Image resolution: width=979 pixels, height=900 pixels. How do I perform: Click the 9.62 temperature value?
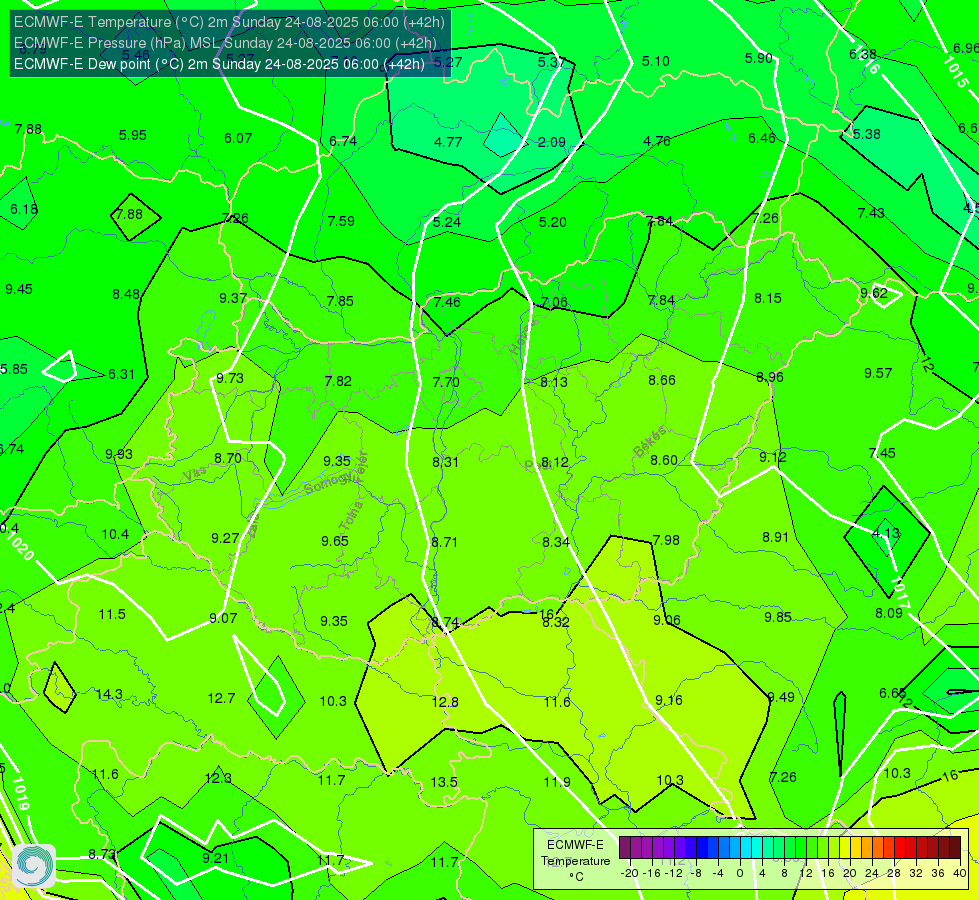[873, 294]
